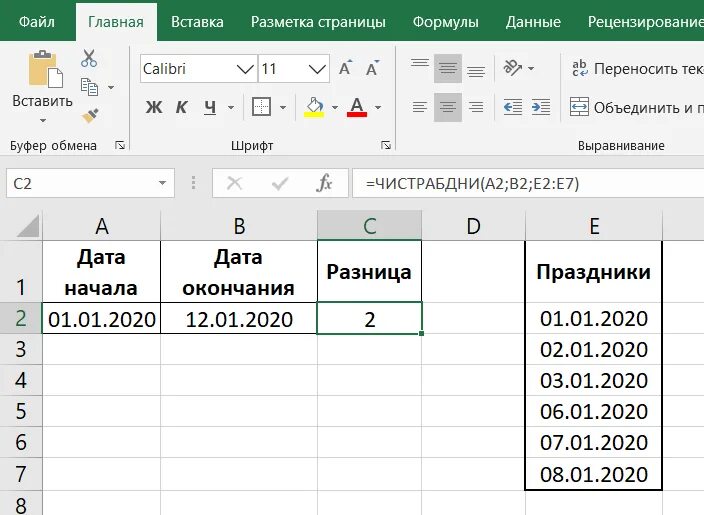Viewport: 704px width, 515px height.
Task: Click the Вставить paste label
Action: 42,101
